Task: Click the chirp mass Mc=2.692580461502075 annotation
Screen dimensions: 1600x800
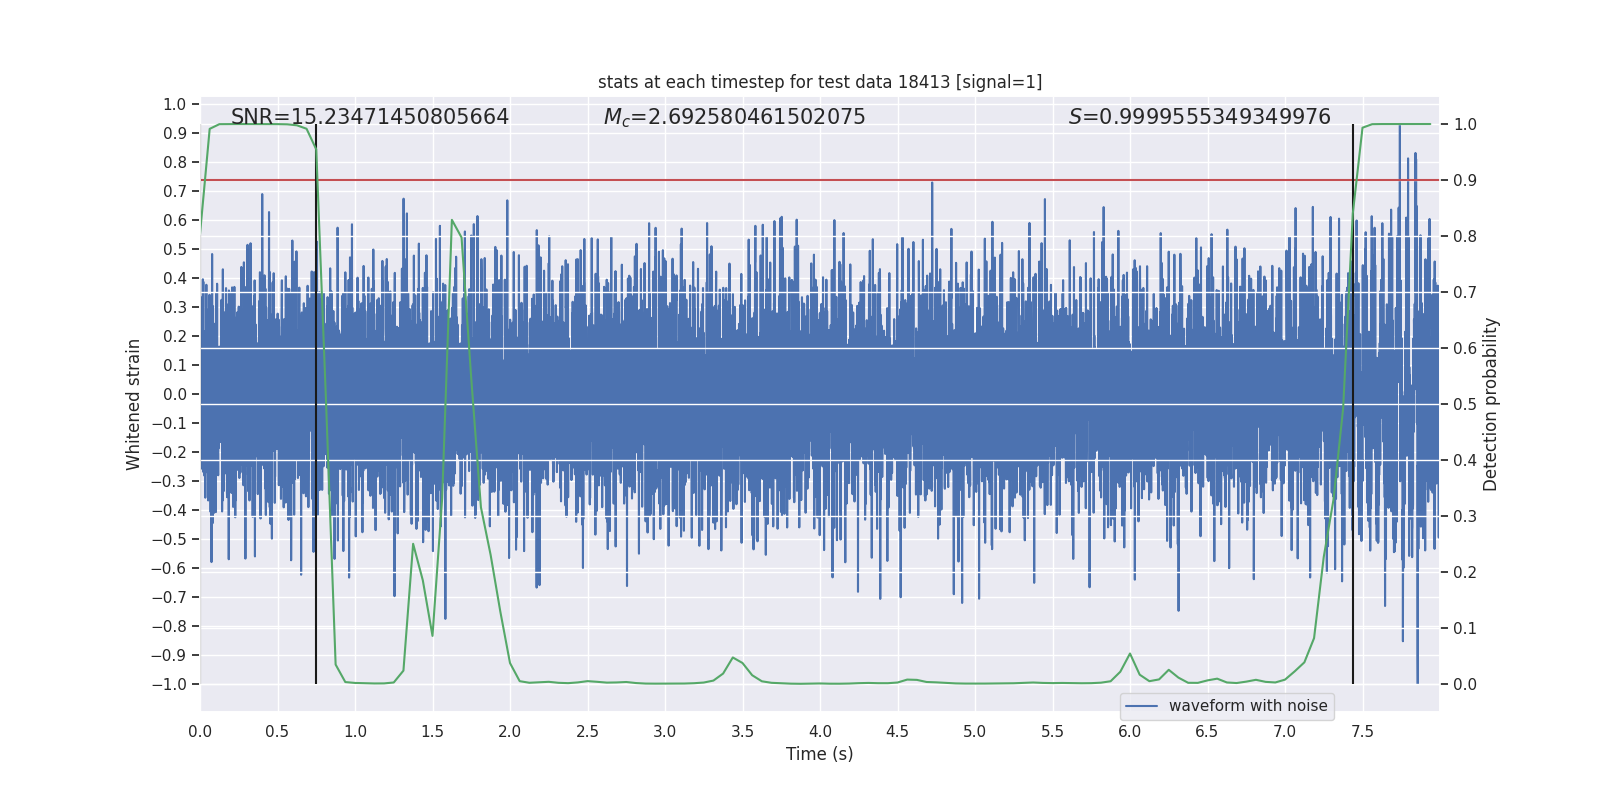Action: pyautogui.click(x=735, y=117)
